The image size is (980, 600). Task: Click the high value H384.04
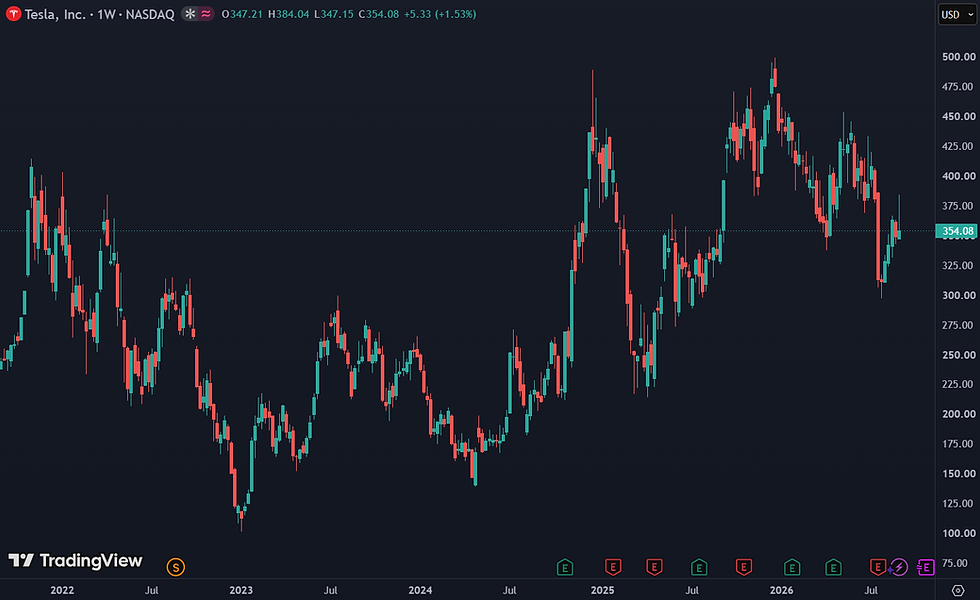point(288,14)
